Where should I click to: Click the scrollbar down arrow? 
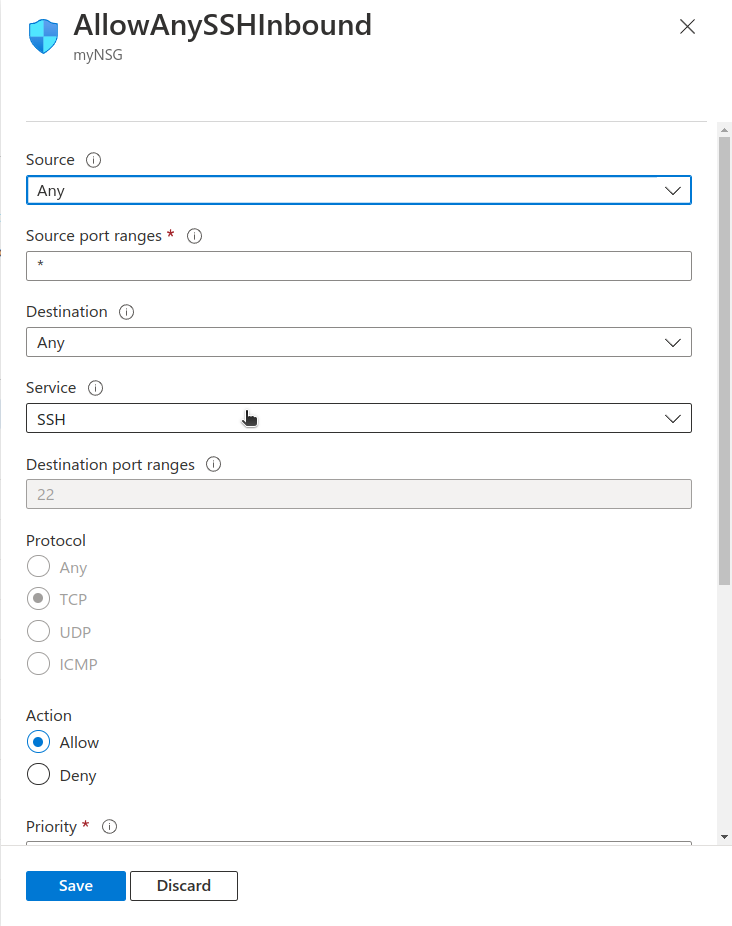coord(724,836)
